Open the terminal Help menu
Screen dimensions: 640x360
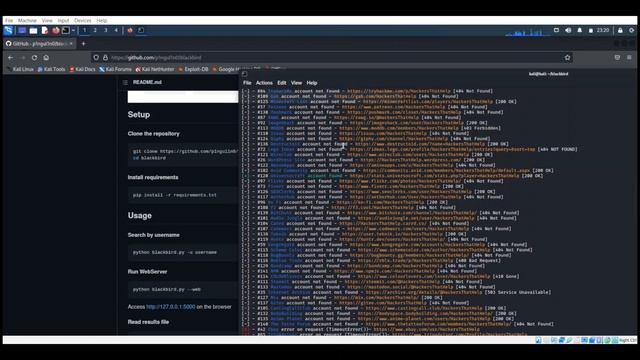click(312, 83)
